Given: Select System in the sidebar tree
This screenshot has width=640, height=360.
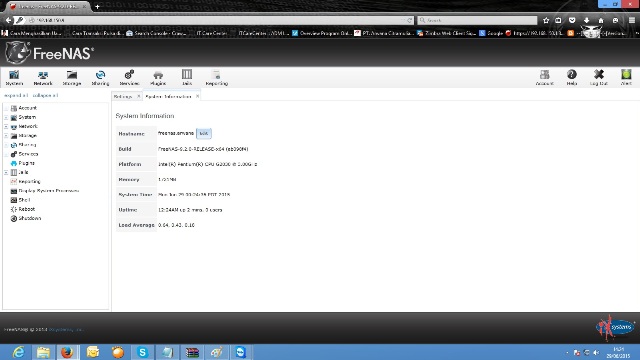Looking at the screenshot, I should click(27, 117).
